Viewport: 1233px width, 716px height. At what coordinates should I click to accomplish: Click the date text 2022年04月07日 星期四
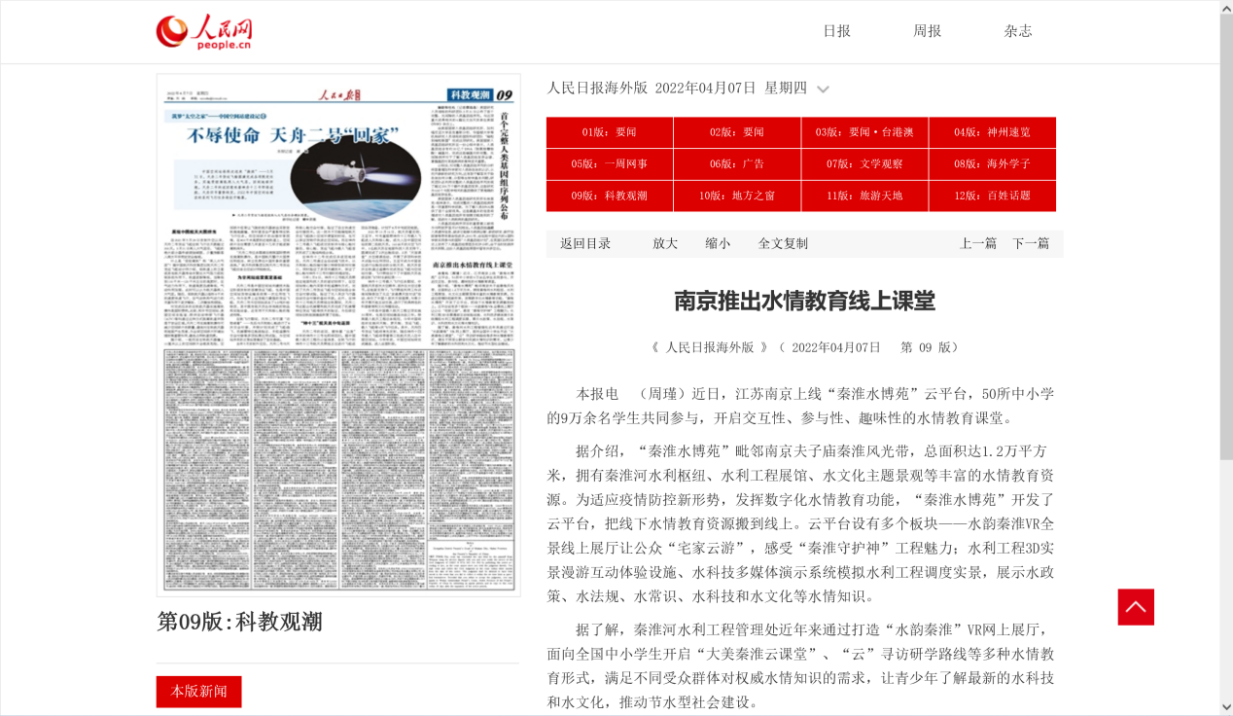(x=730, y=88)
